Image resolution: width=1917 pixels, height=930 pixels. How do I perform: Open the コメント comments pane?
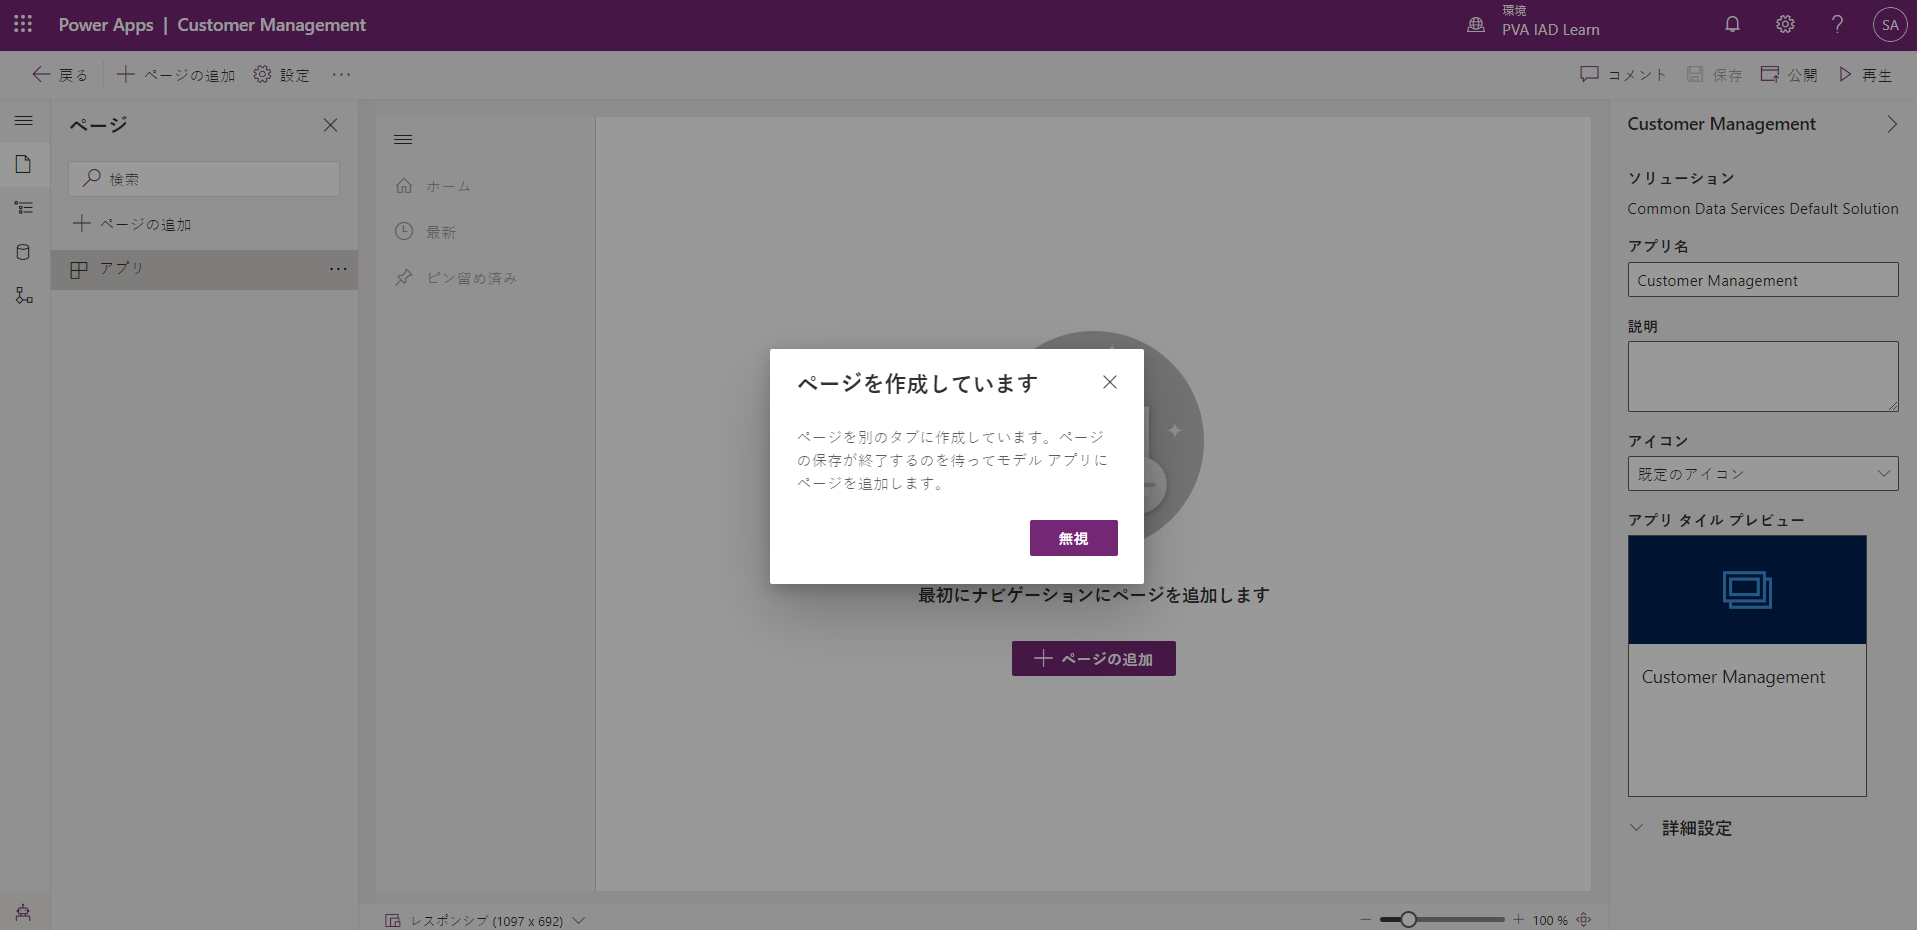click(x=1623, y=75)
